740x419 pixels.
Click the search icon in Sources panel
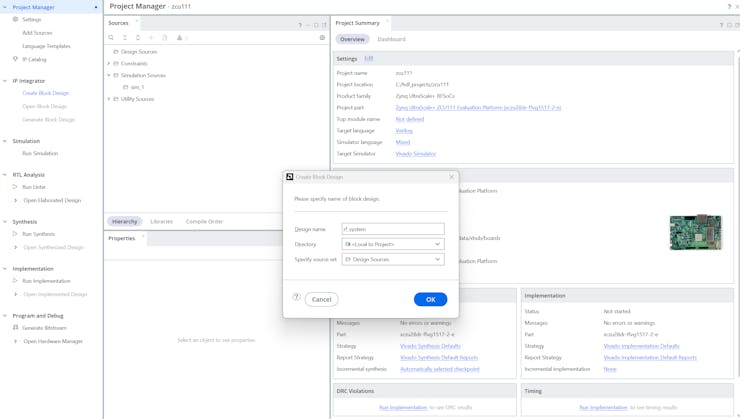click(111, 38)
